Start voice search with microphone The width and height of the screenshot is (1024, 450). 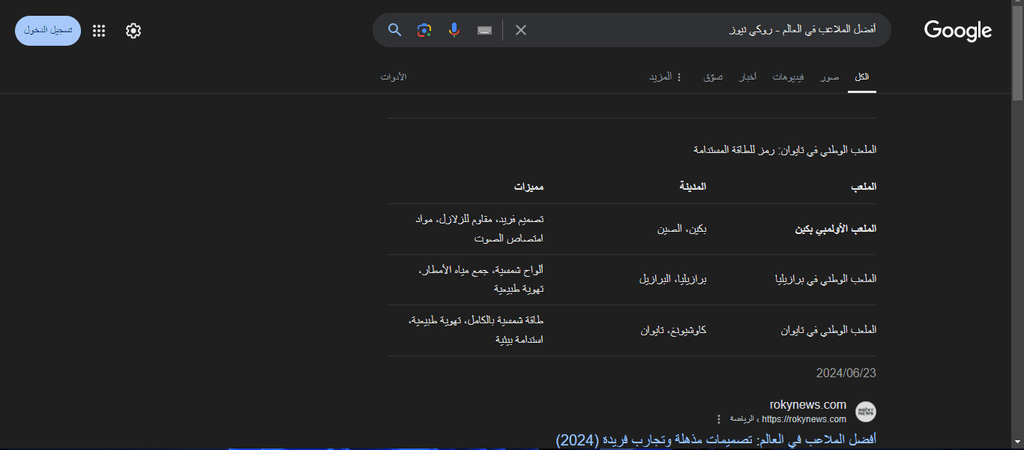point(454,30)
